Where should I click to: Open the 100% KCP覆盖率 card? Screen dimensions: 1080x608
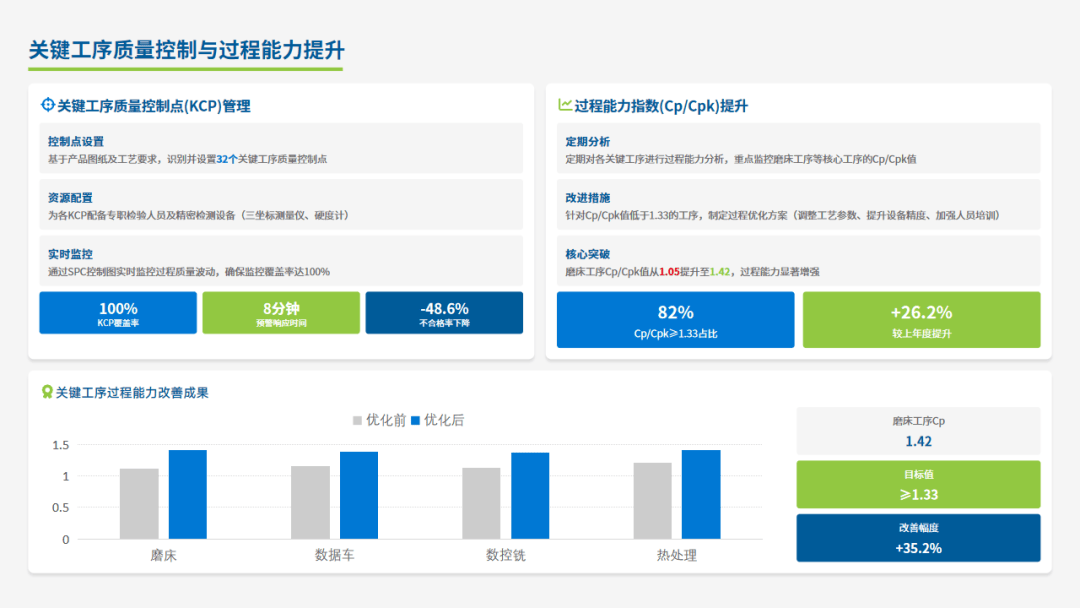coord(118,313)
